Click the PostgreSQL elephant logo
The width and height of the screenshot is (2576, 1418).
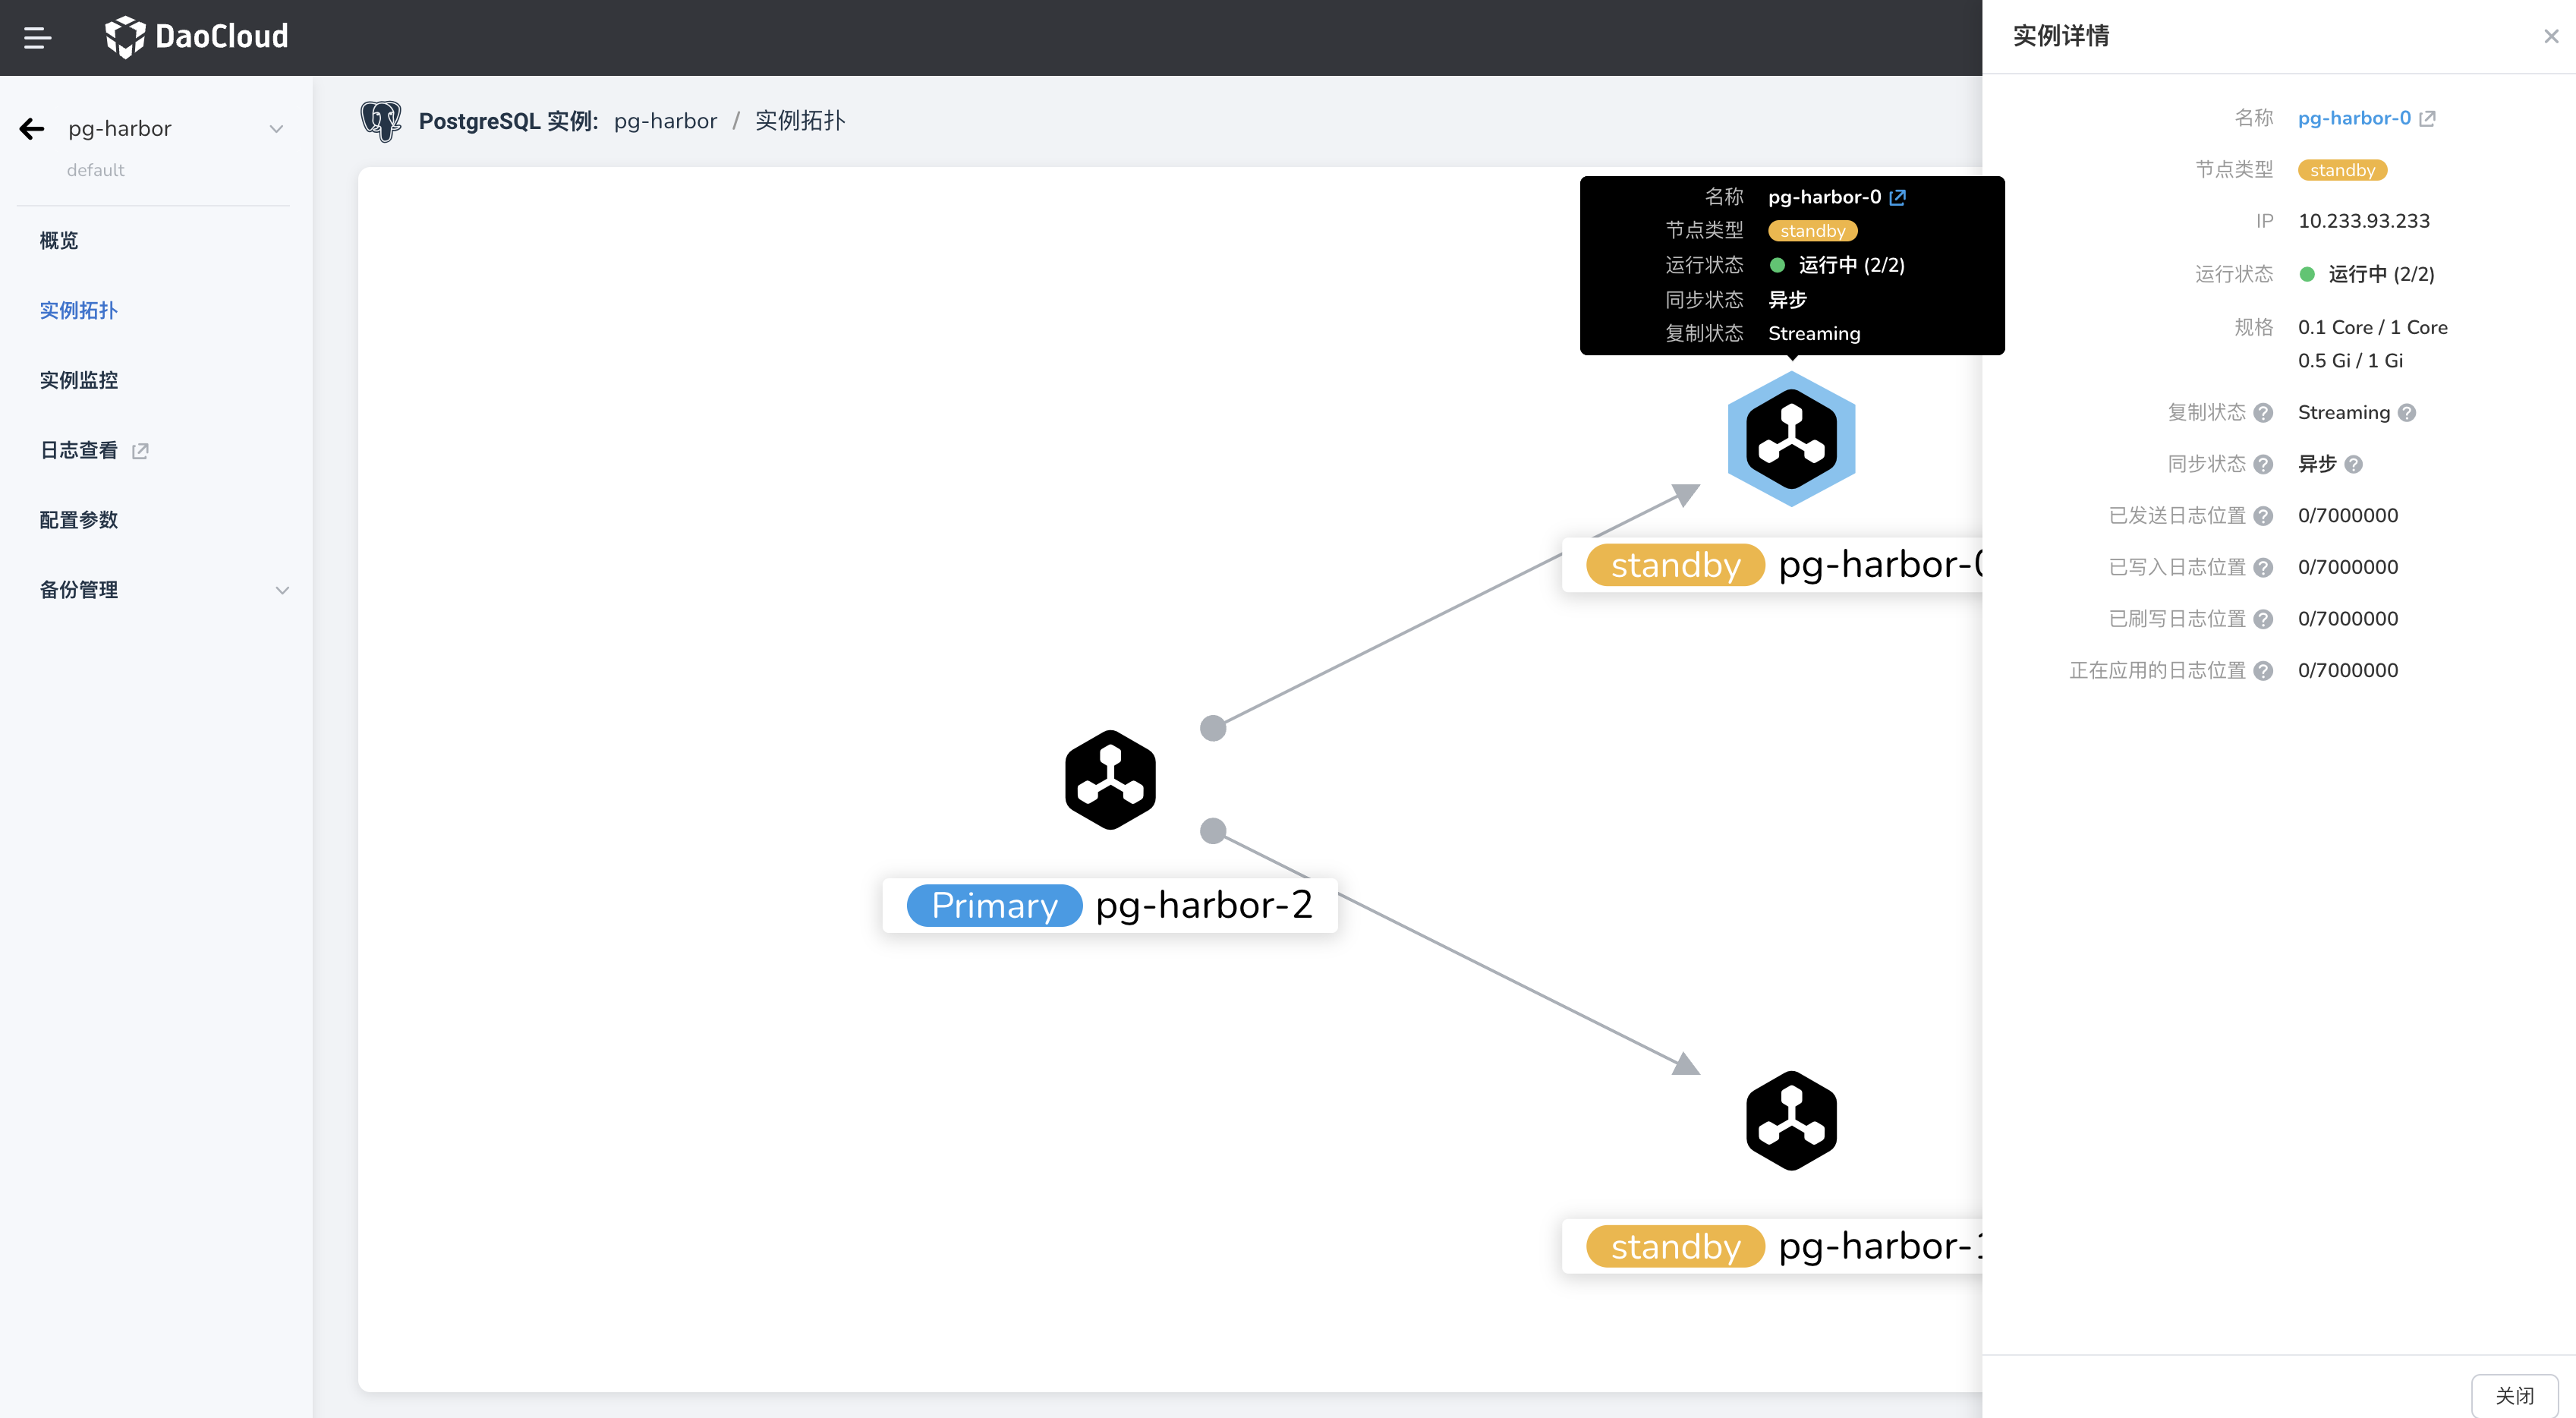381,121
